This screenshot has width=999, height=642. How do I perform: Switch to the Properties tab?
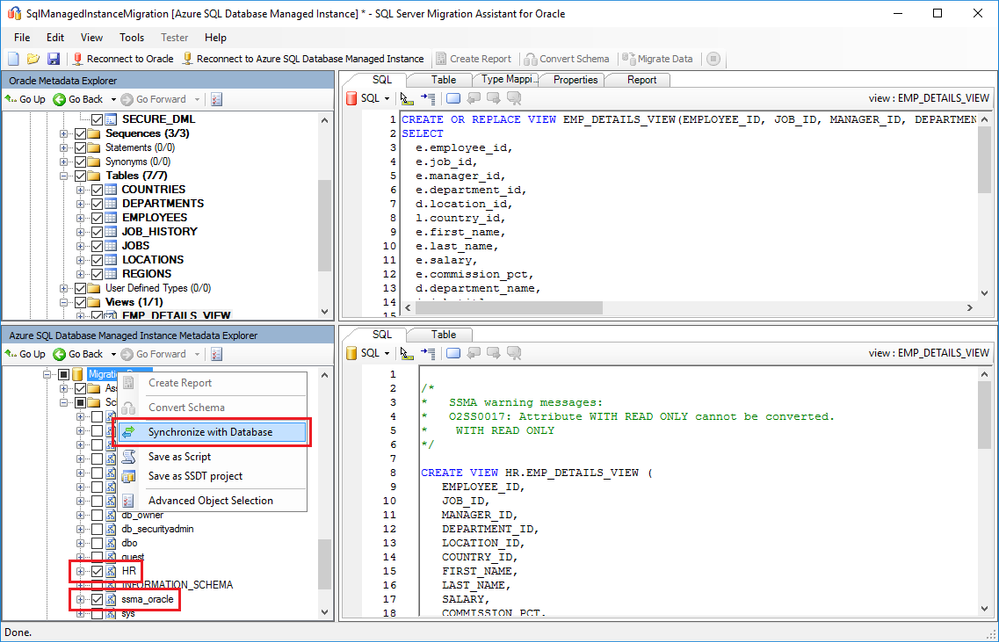(575, 80)
